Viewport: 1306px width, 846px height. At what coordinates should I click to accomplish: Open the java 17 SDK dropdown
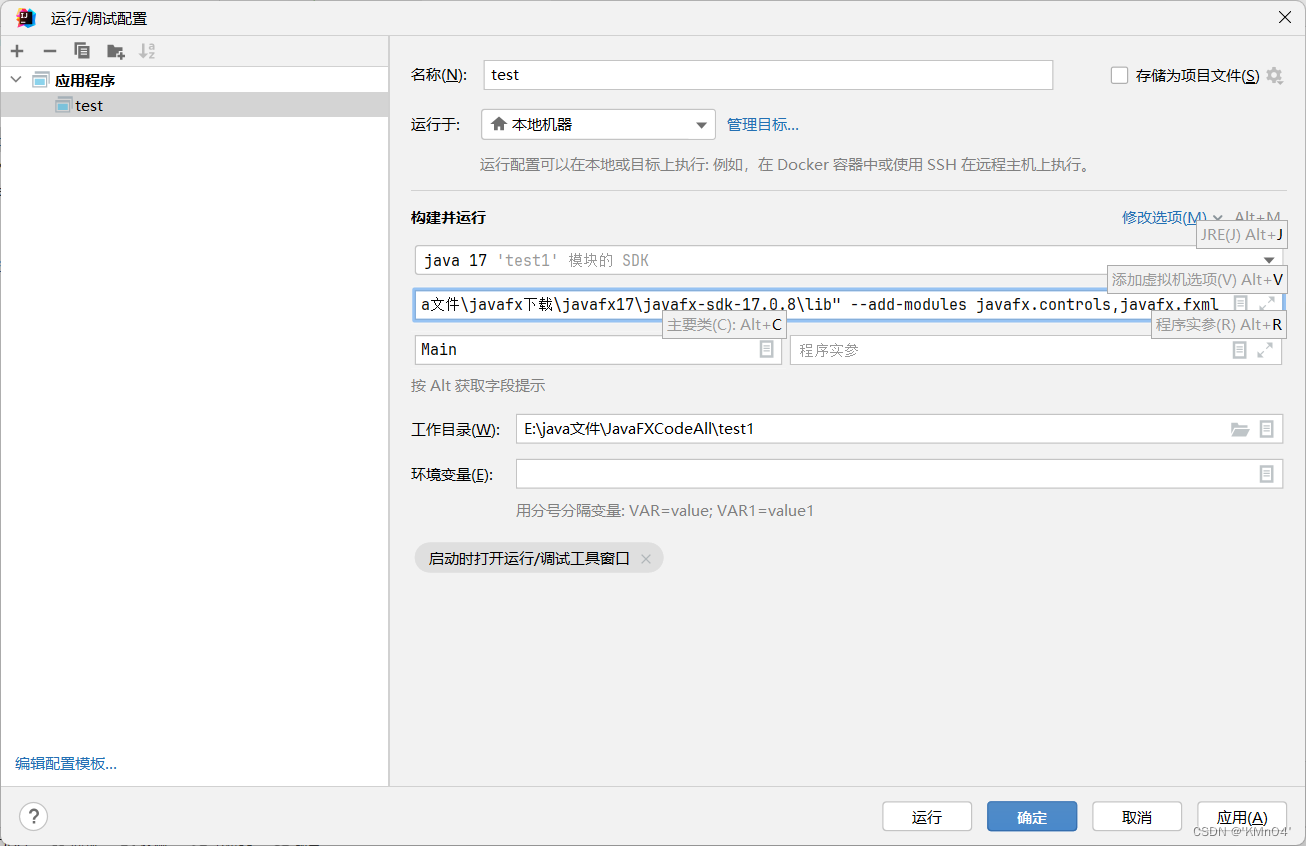(849, 260)
